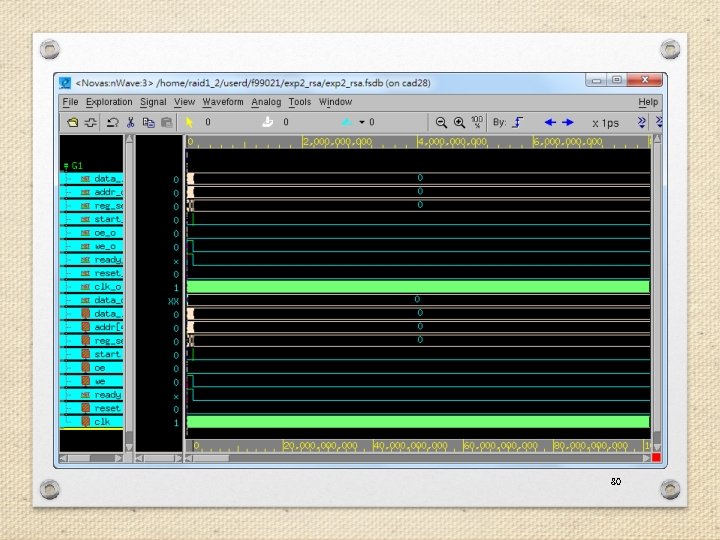Image resolution: width=720 pixels, height=540 pixels.
Task: Click the 6,000,000,000 mark on top ruler
Action: [x=568, y=142]
